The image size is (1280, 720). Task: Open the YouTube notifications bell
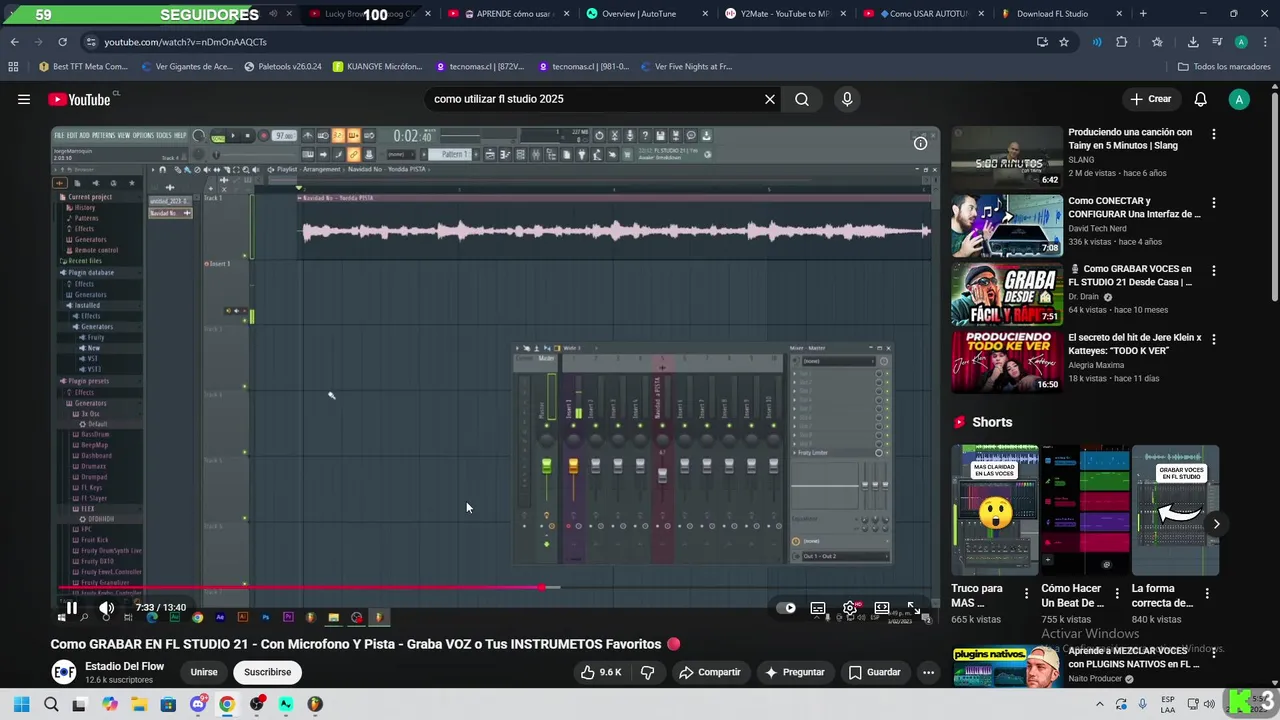click(1201, 99)
